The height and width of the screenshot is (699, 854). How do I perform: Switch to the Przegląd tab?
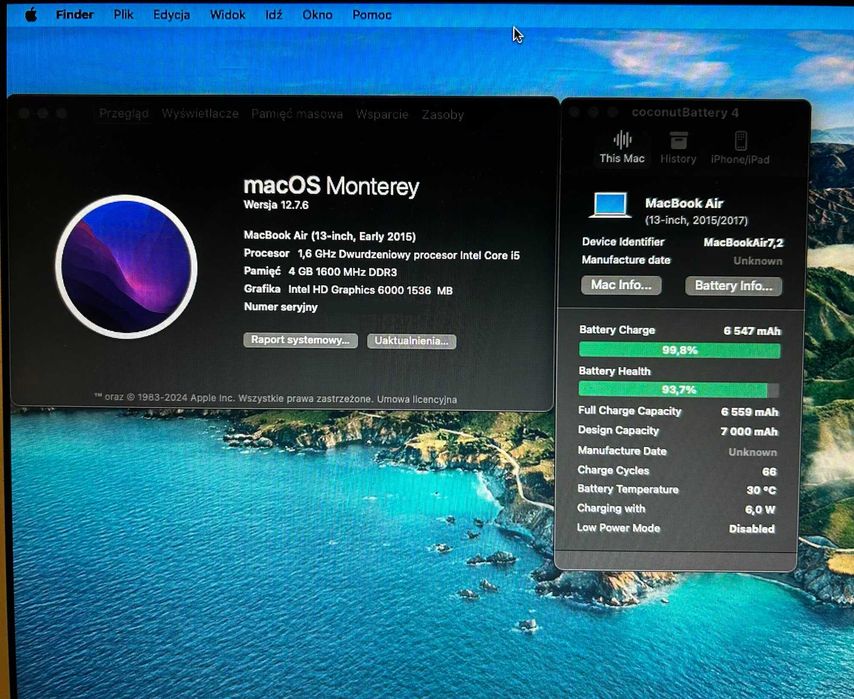(x=124, y=114)
